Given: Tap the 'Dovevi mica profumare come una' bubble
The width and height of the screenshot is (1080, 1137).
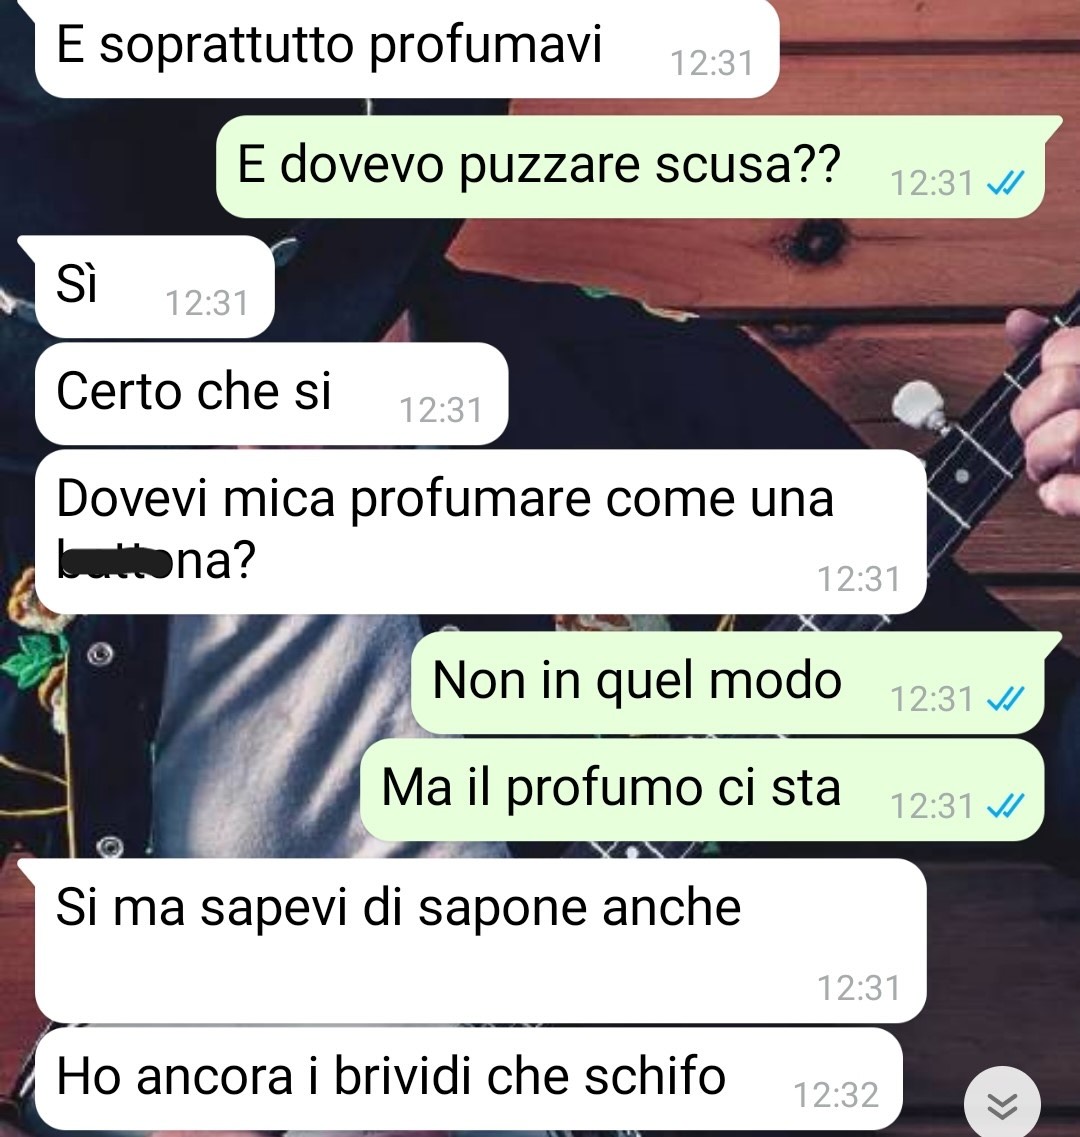Looking at the screenshot, I should coord(480,532).
